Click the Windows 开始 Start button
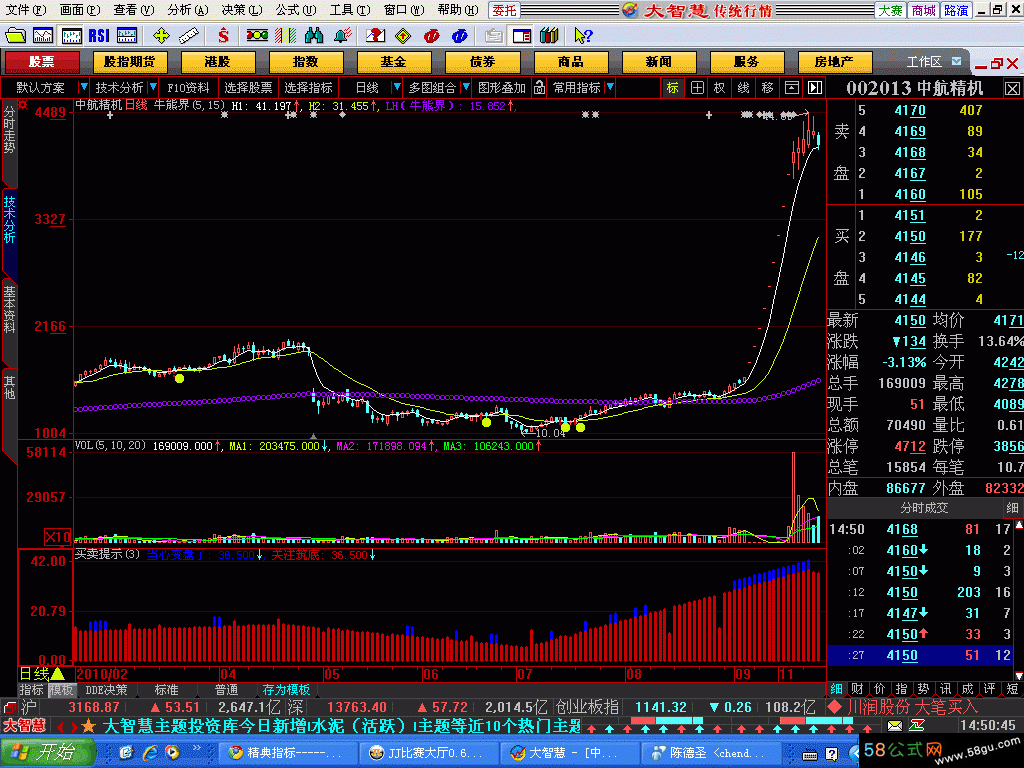1024x768 pixels. (x=46, y=752)
